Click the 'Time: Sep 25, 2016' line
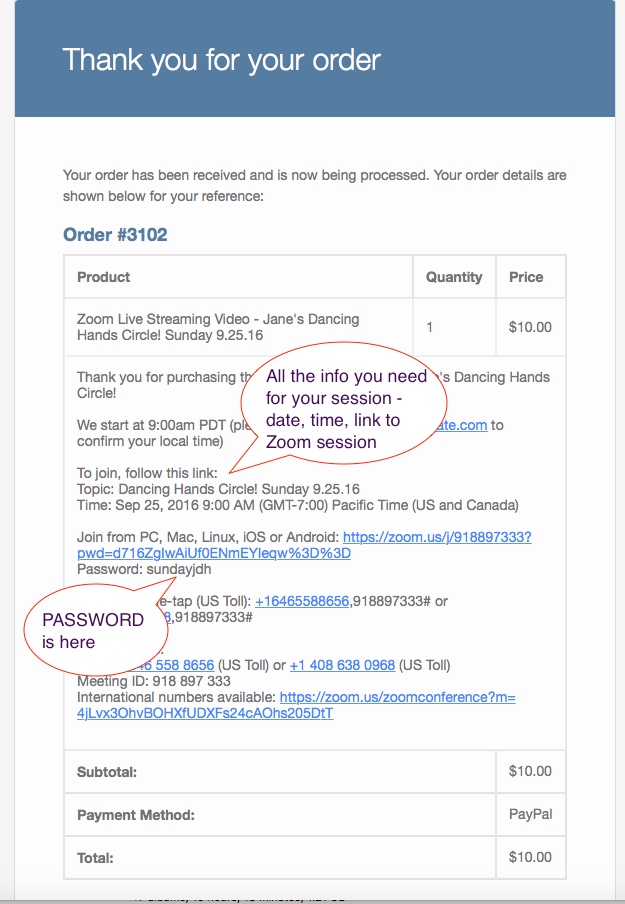 tap(297, 505)
